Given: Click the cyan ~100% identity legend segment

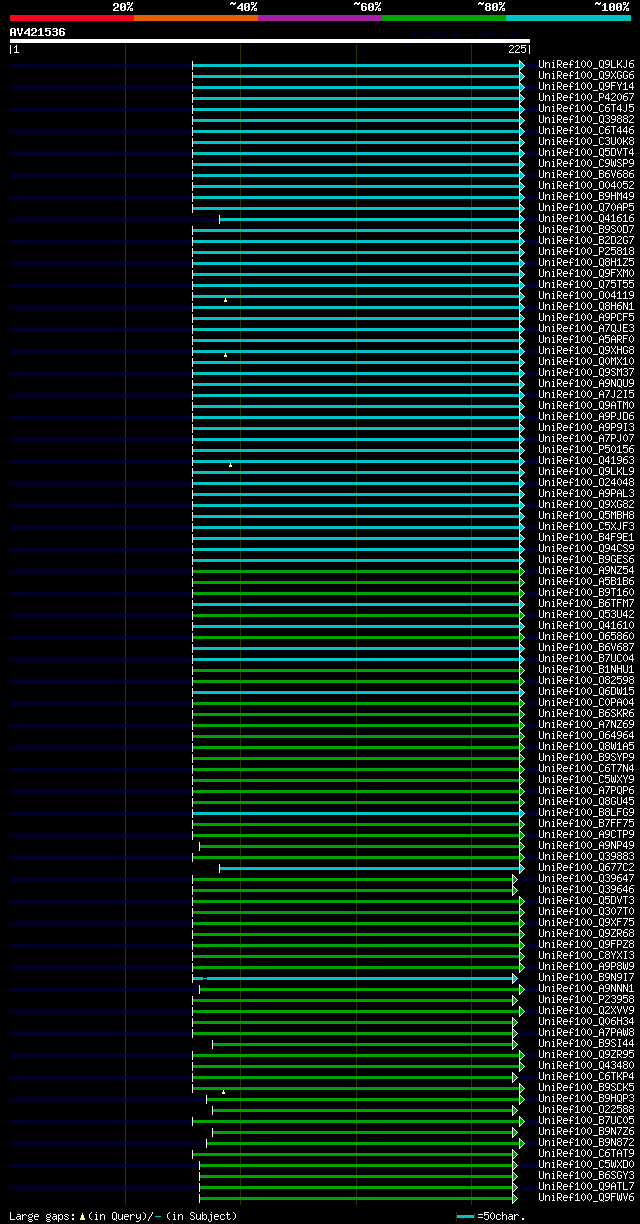Looking at the screenshot, I should pyautogui.click(x=568, y=18).
